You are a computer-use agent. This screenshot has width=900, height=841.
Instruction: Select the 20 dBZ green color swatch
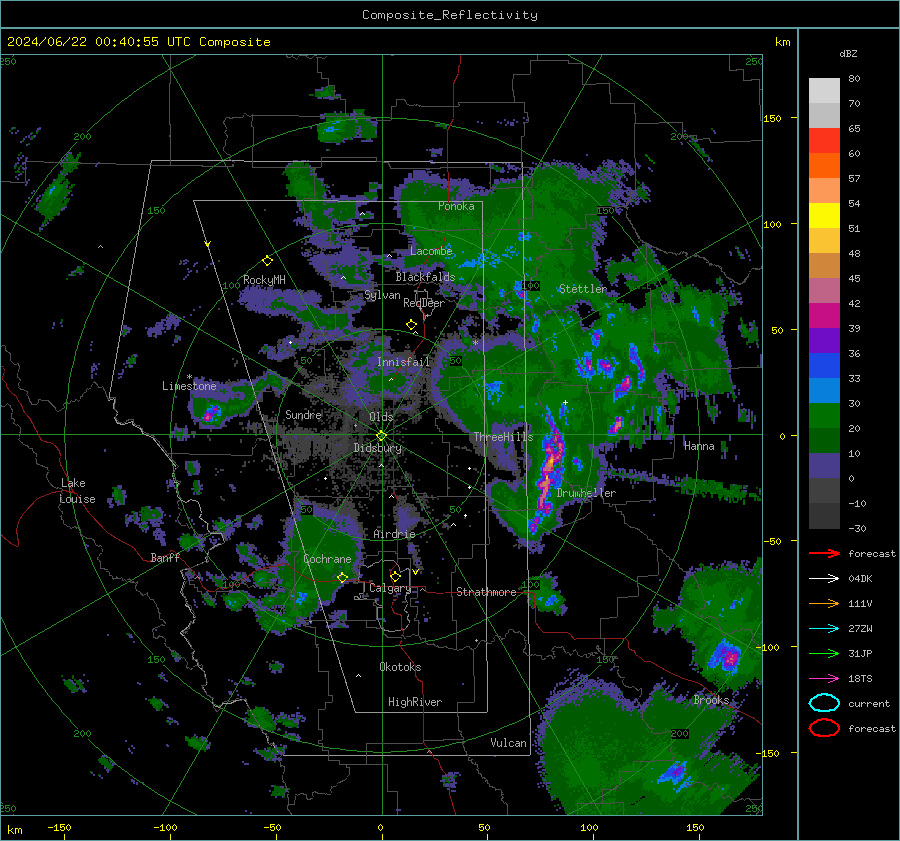point(824,416)
